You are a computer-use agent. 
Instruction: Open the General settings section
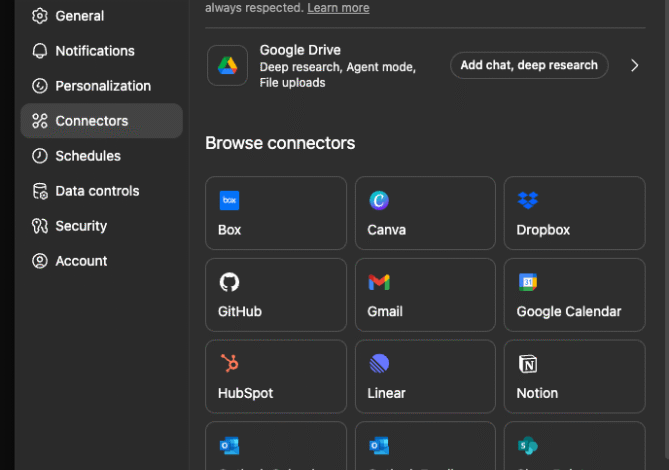point(79,16)
